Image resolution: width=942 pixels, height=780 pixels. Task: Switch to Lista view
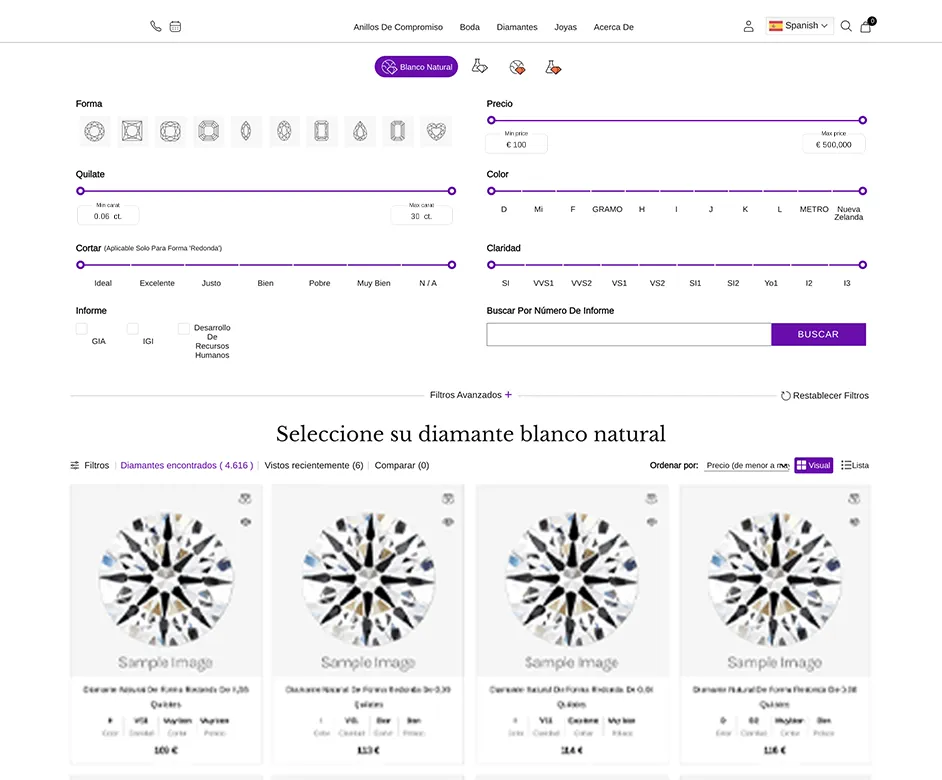point(854,465)
